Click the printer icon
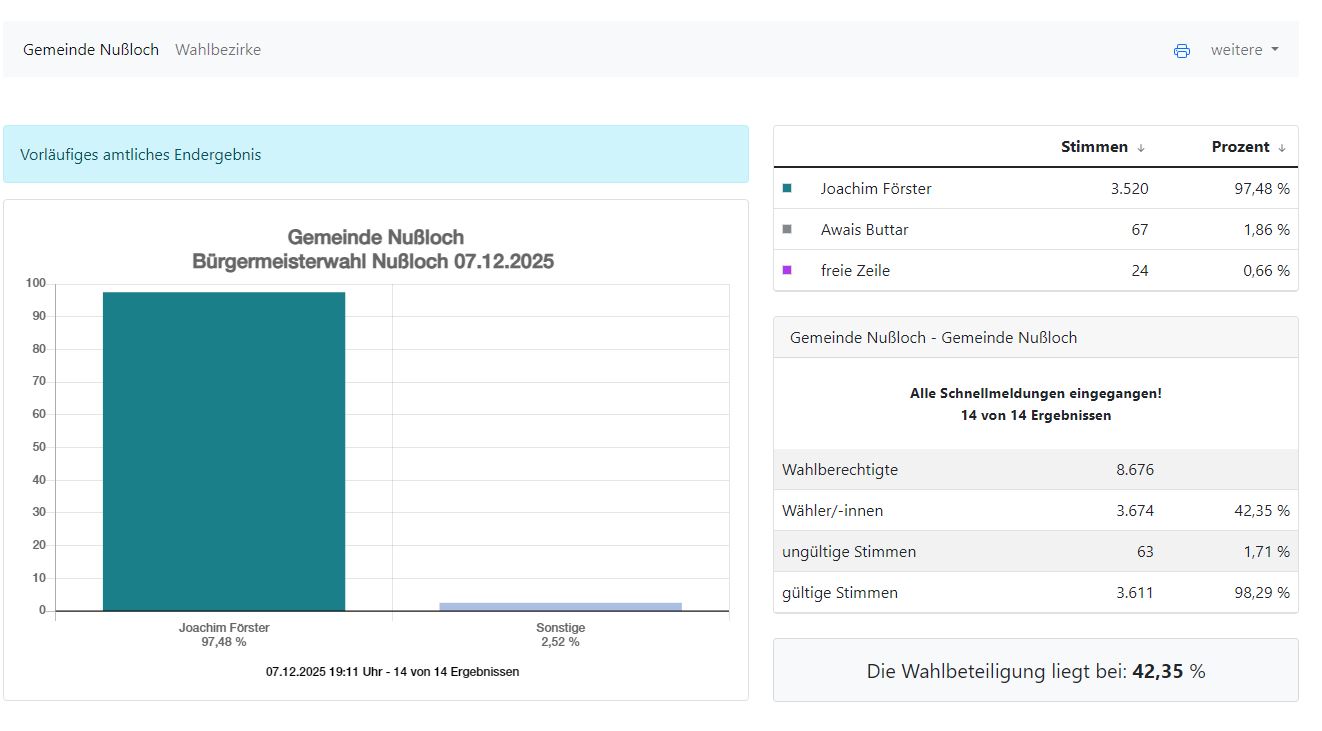Image resolution: width=1322 pixels, height=731 pixels. tap(1181, 50)
